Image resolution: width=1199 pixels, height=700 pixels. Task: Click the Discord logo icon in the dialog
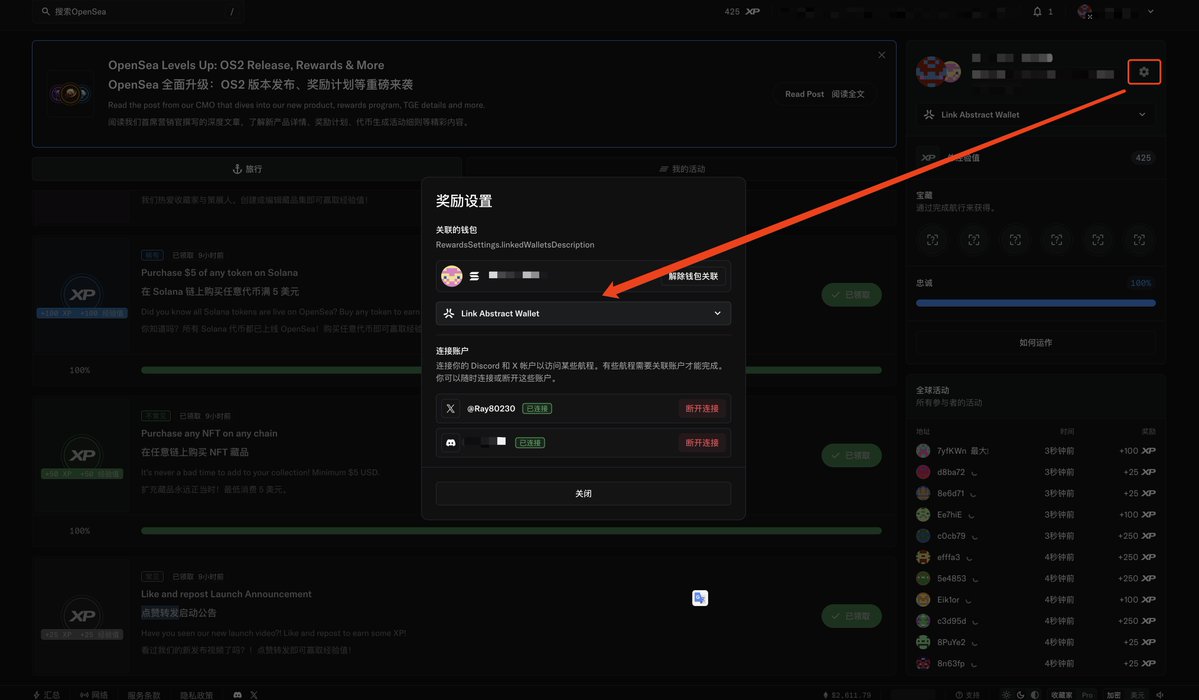[x=451, y=442]
